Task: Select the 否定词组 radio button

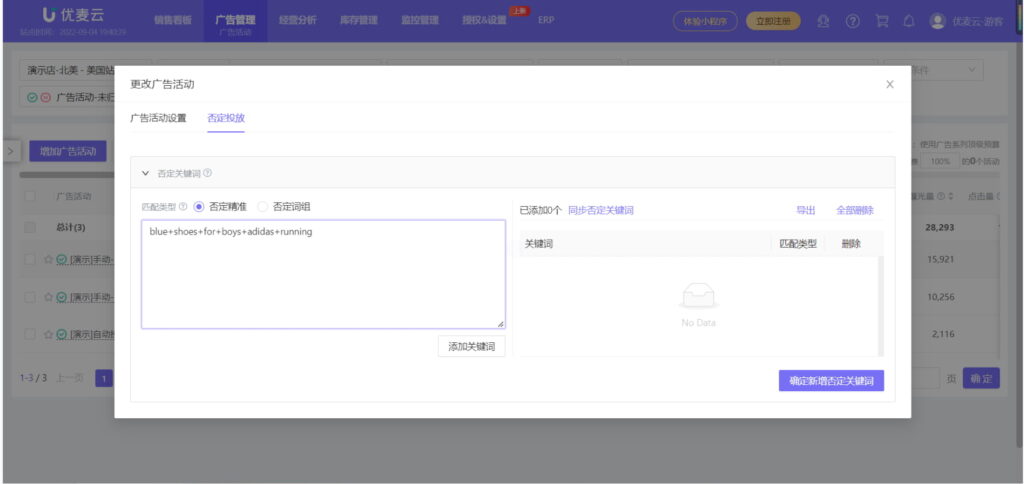Action: (x=263, y=207)
